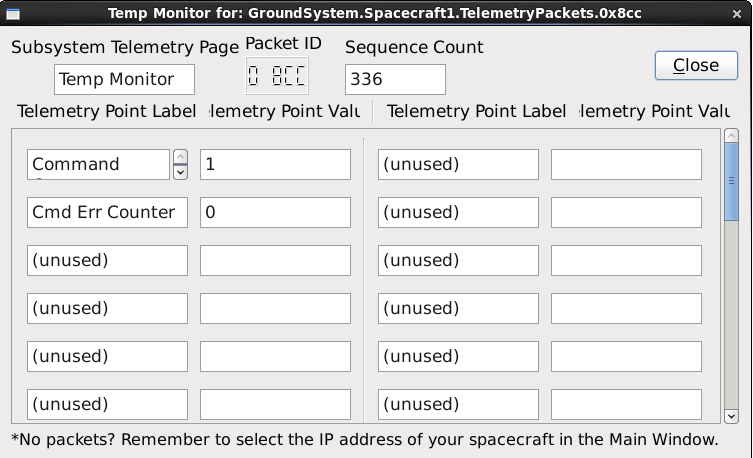Click the Command value field showing 1
This screenshot has width=753, height=458.
(275, 164)
